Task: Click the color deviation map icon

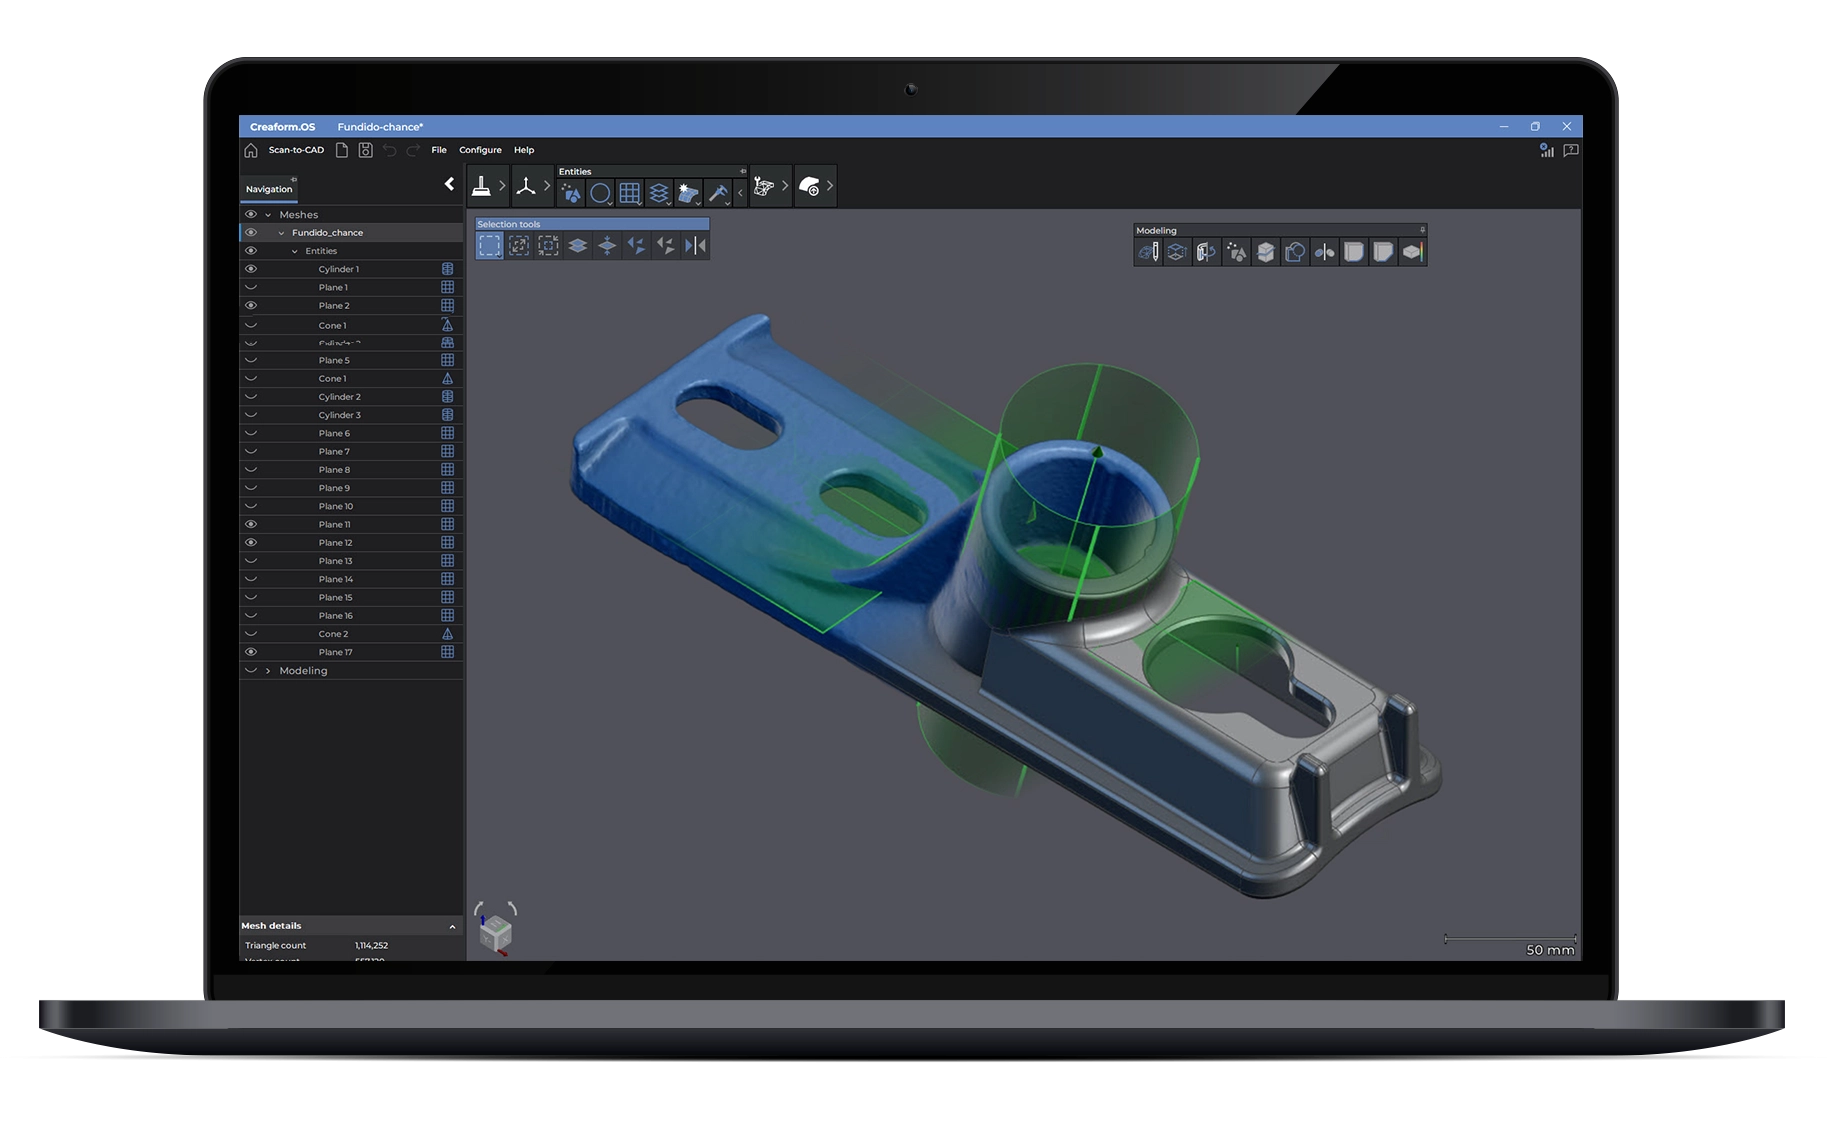Action: click(x=1412, y=253)
